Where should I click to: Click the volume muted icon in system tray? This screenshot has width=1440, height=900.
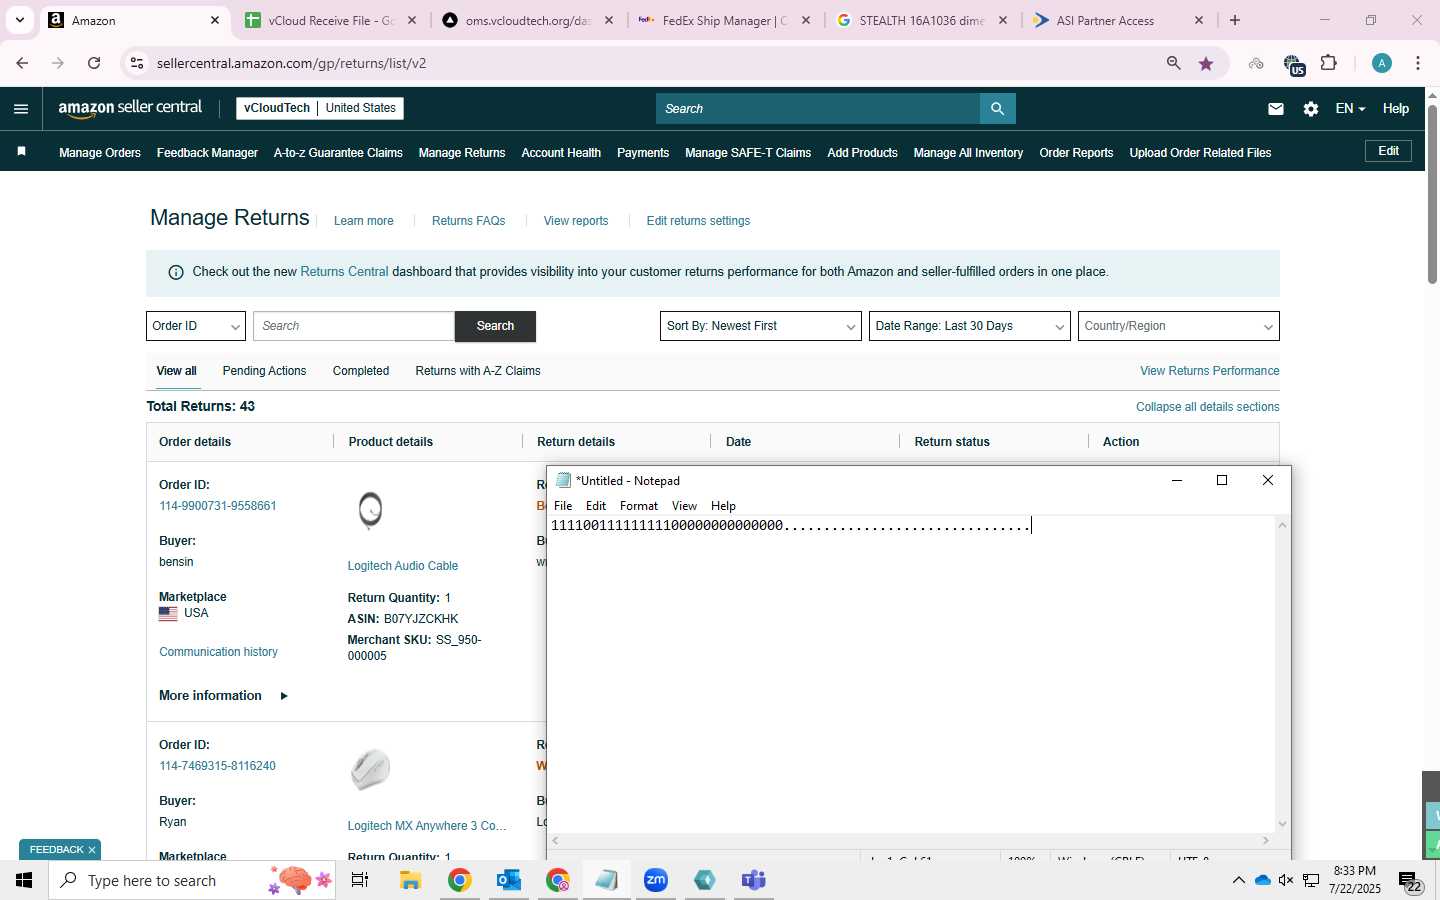pos(1286,880)
